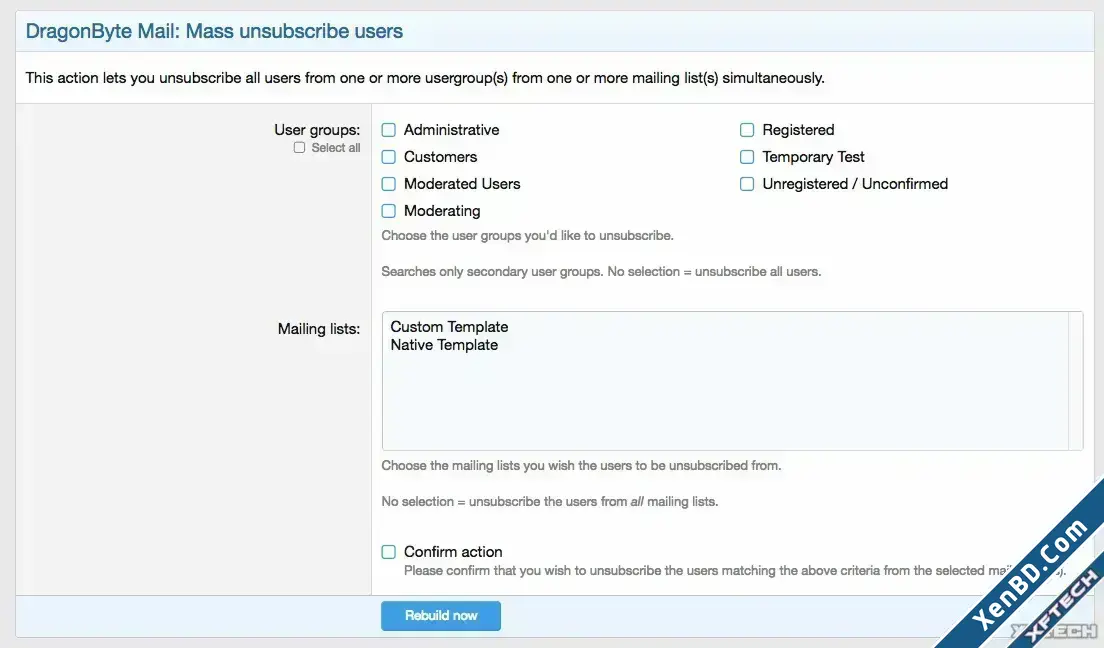1104x648 pixels.
Task: Tick the Confirm action checkbox
Action: [x=389, y=552]
